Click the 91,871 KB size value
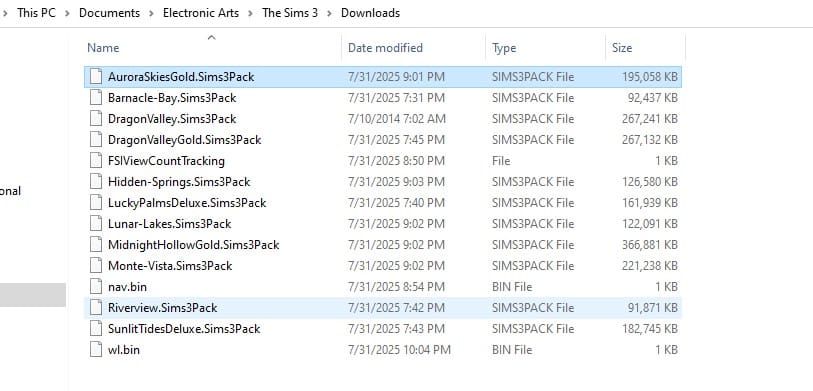This screenshot has height=391, width=813. click(653, 308)
